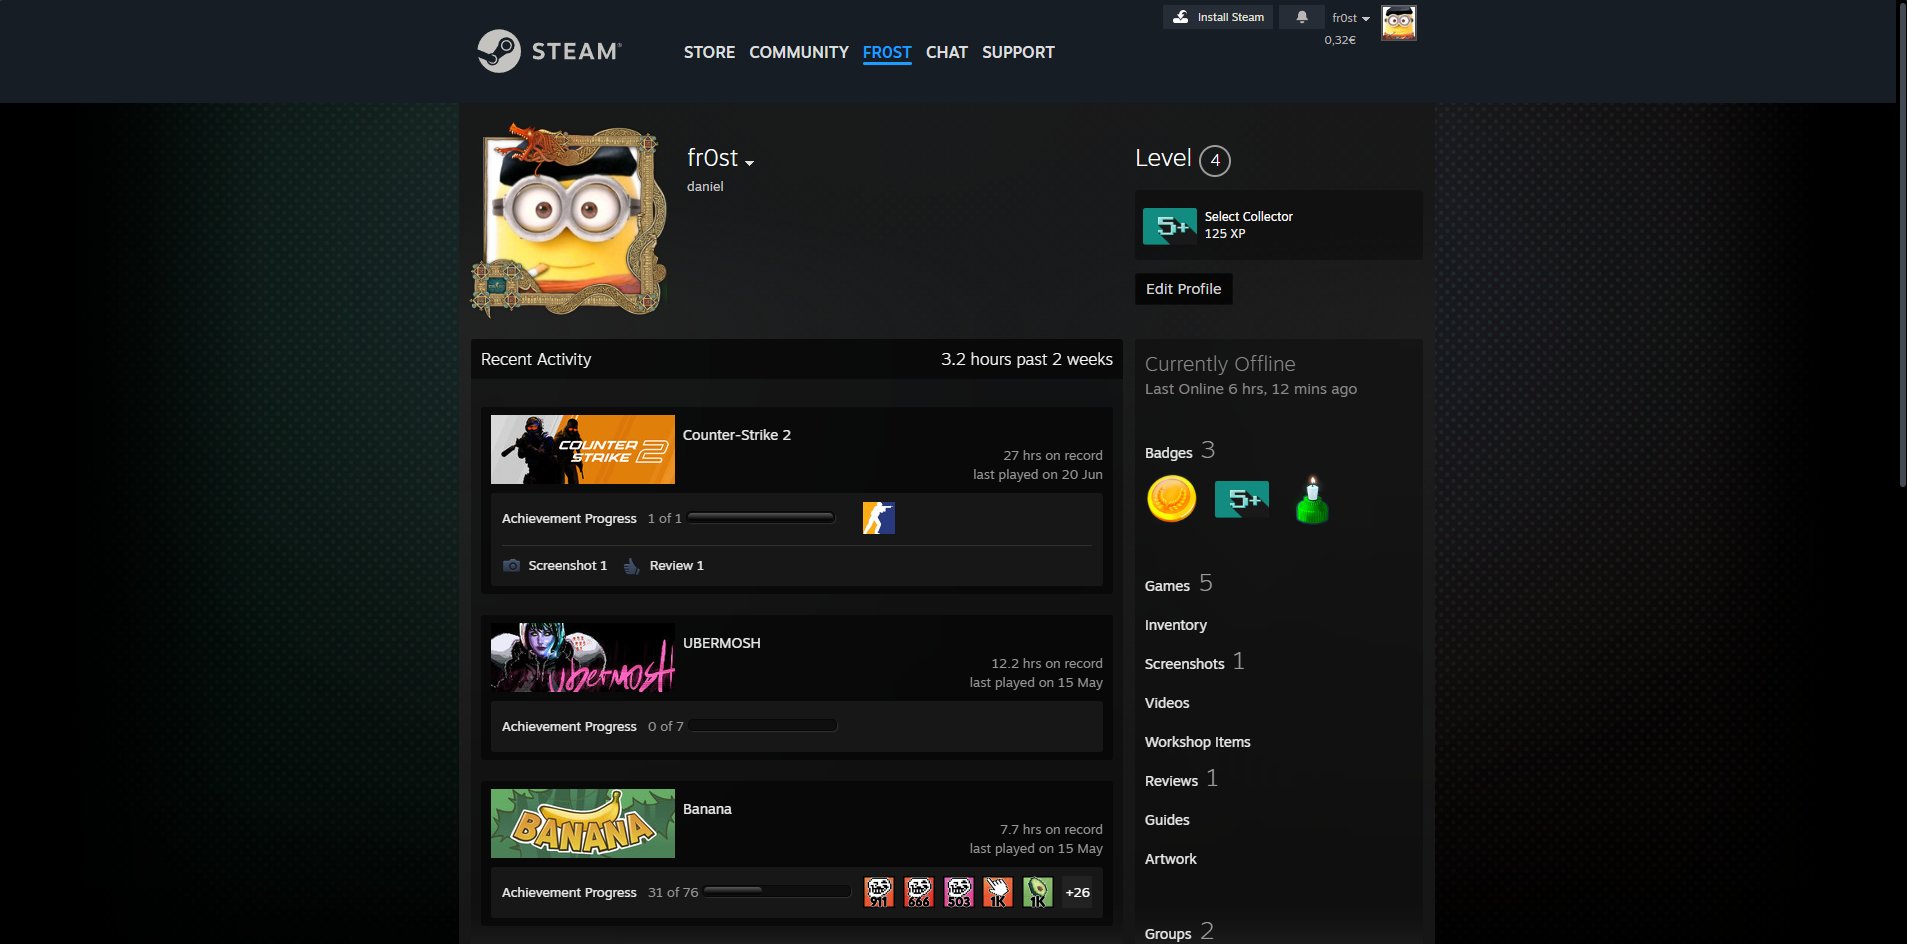The height and width of the screenshot is (944, 1907).
Task: Click the Recent Activity header
Action: click(x=536, y=359)
